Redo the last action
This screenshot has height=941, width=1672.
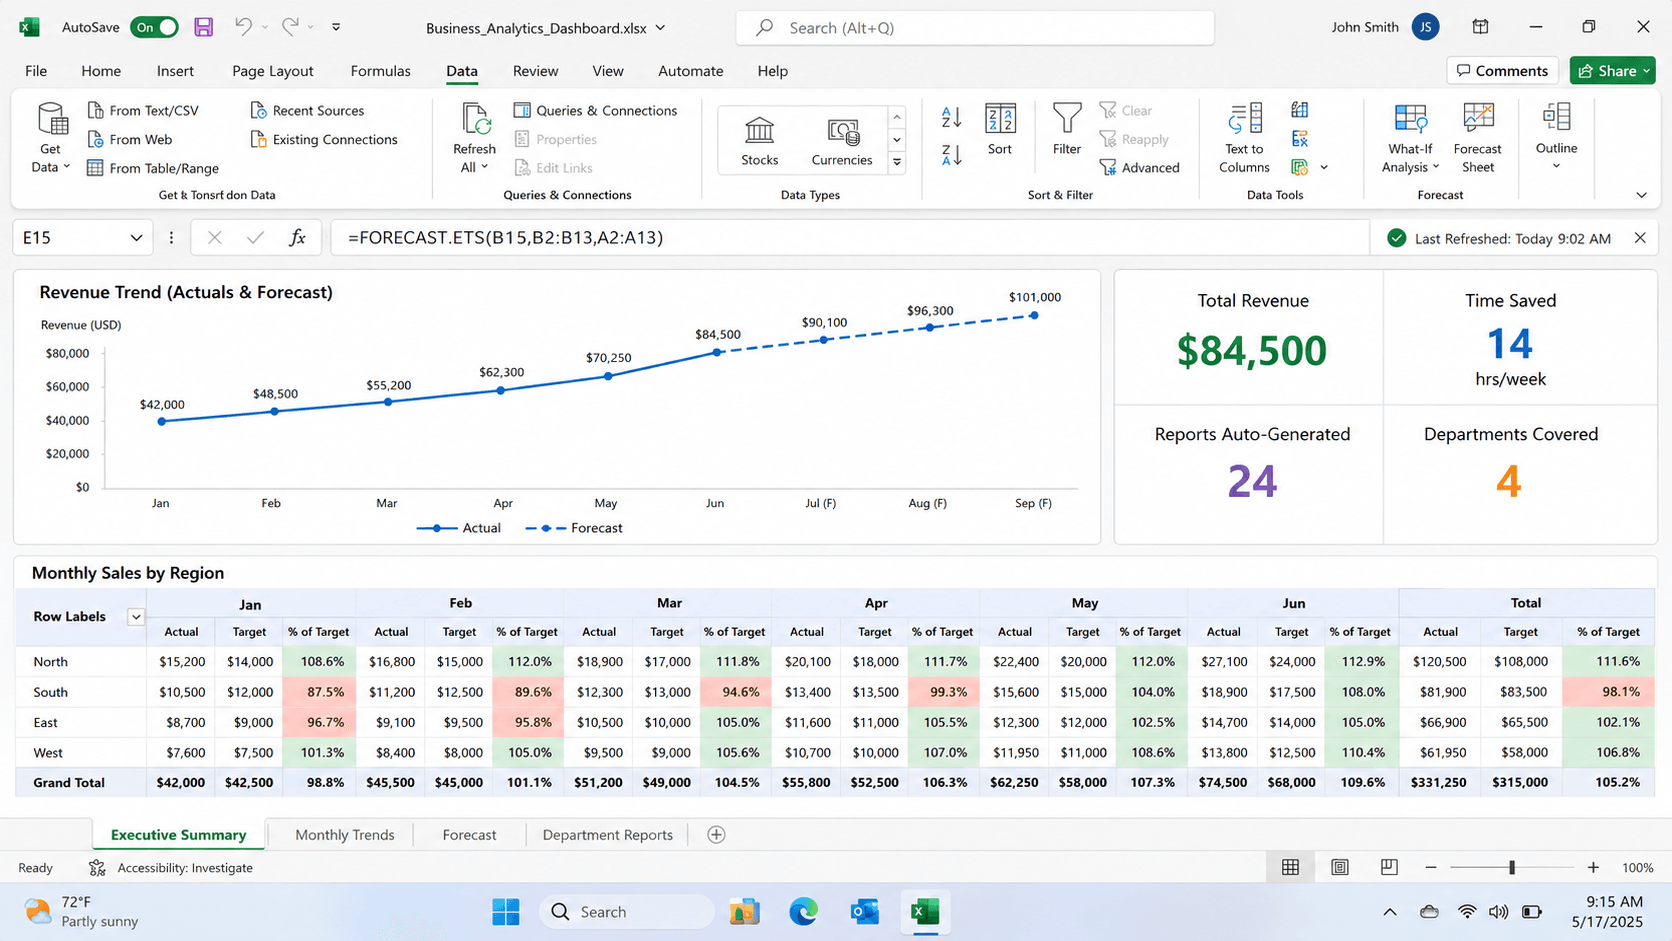coord(290,27)
